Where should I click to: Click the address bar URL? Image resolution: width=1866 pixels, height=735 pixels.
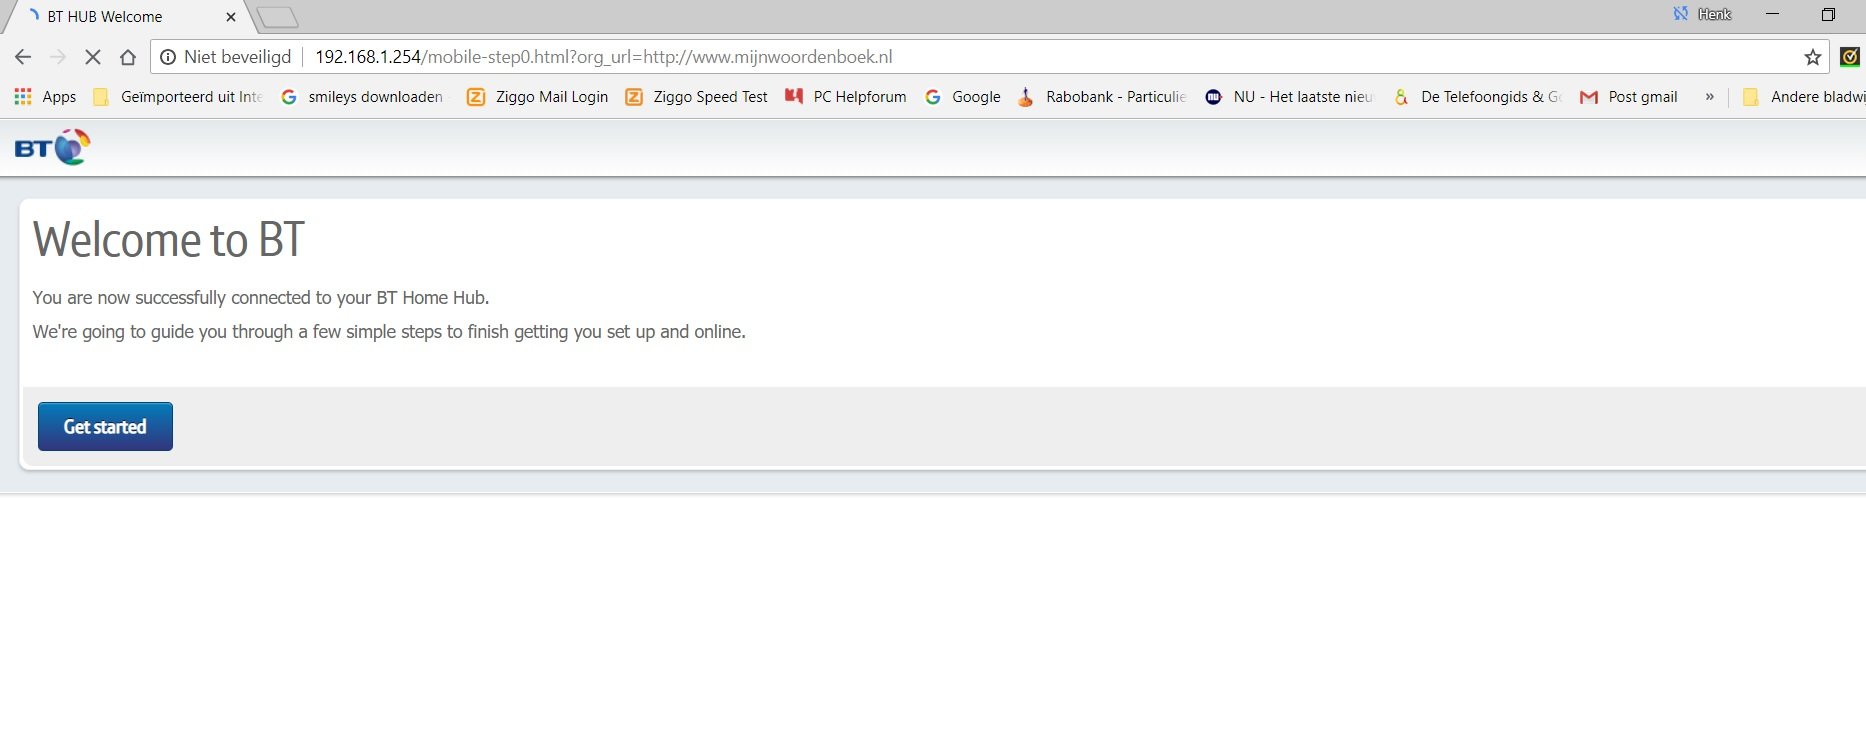603,57
